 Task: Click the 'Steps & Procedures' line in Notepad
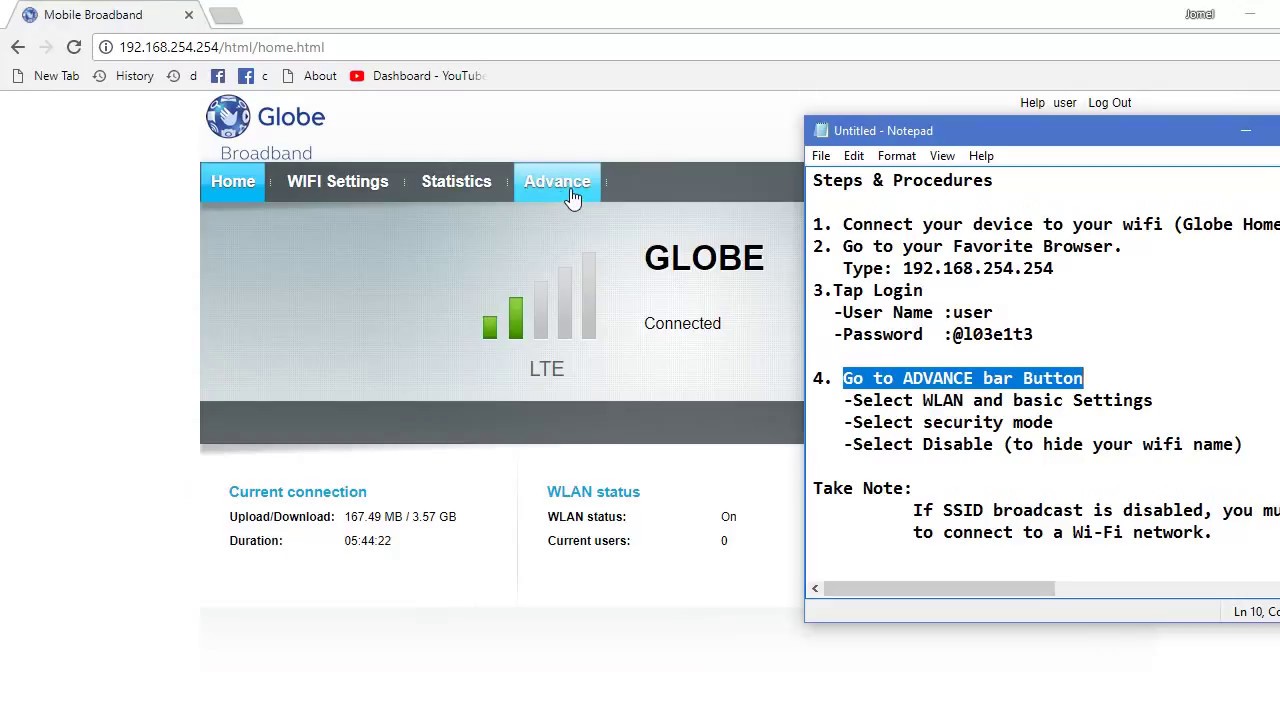[903, 180]
